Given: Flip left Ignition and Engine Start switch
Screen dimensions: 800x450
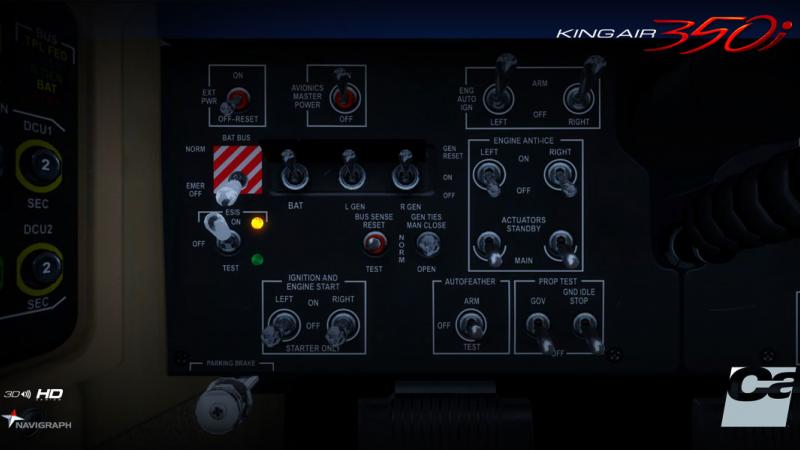Looking at the screenshot, I should 281,328.
